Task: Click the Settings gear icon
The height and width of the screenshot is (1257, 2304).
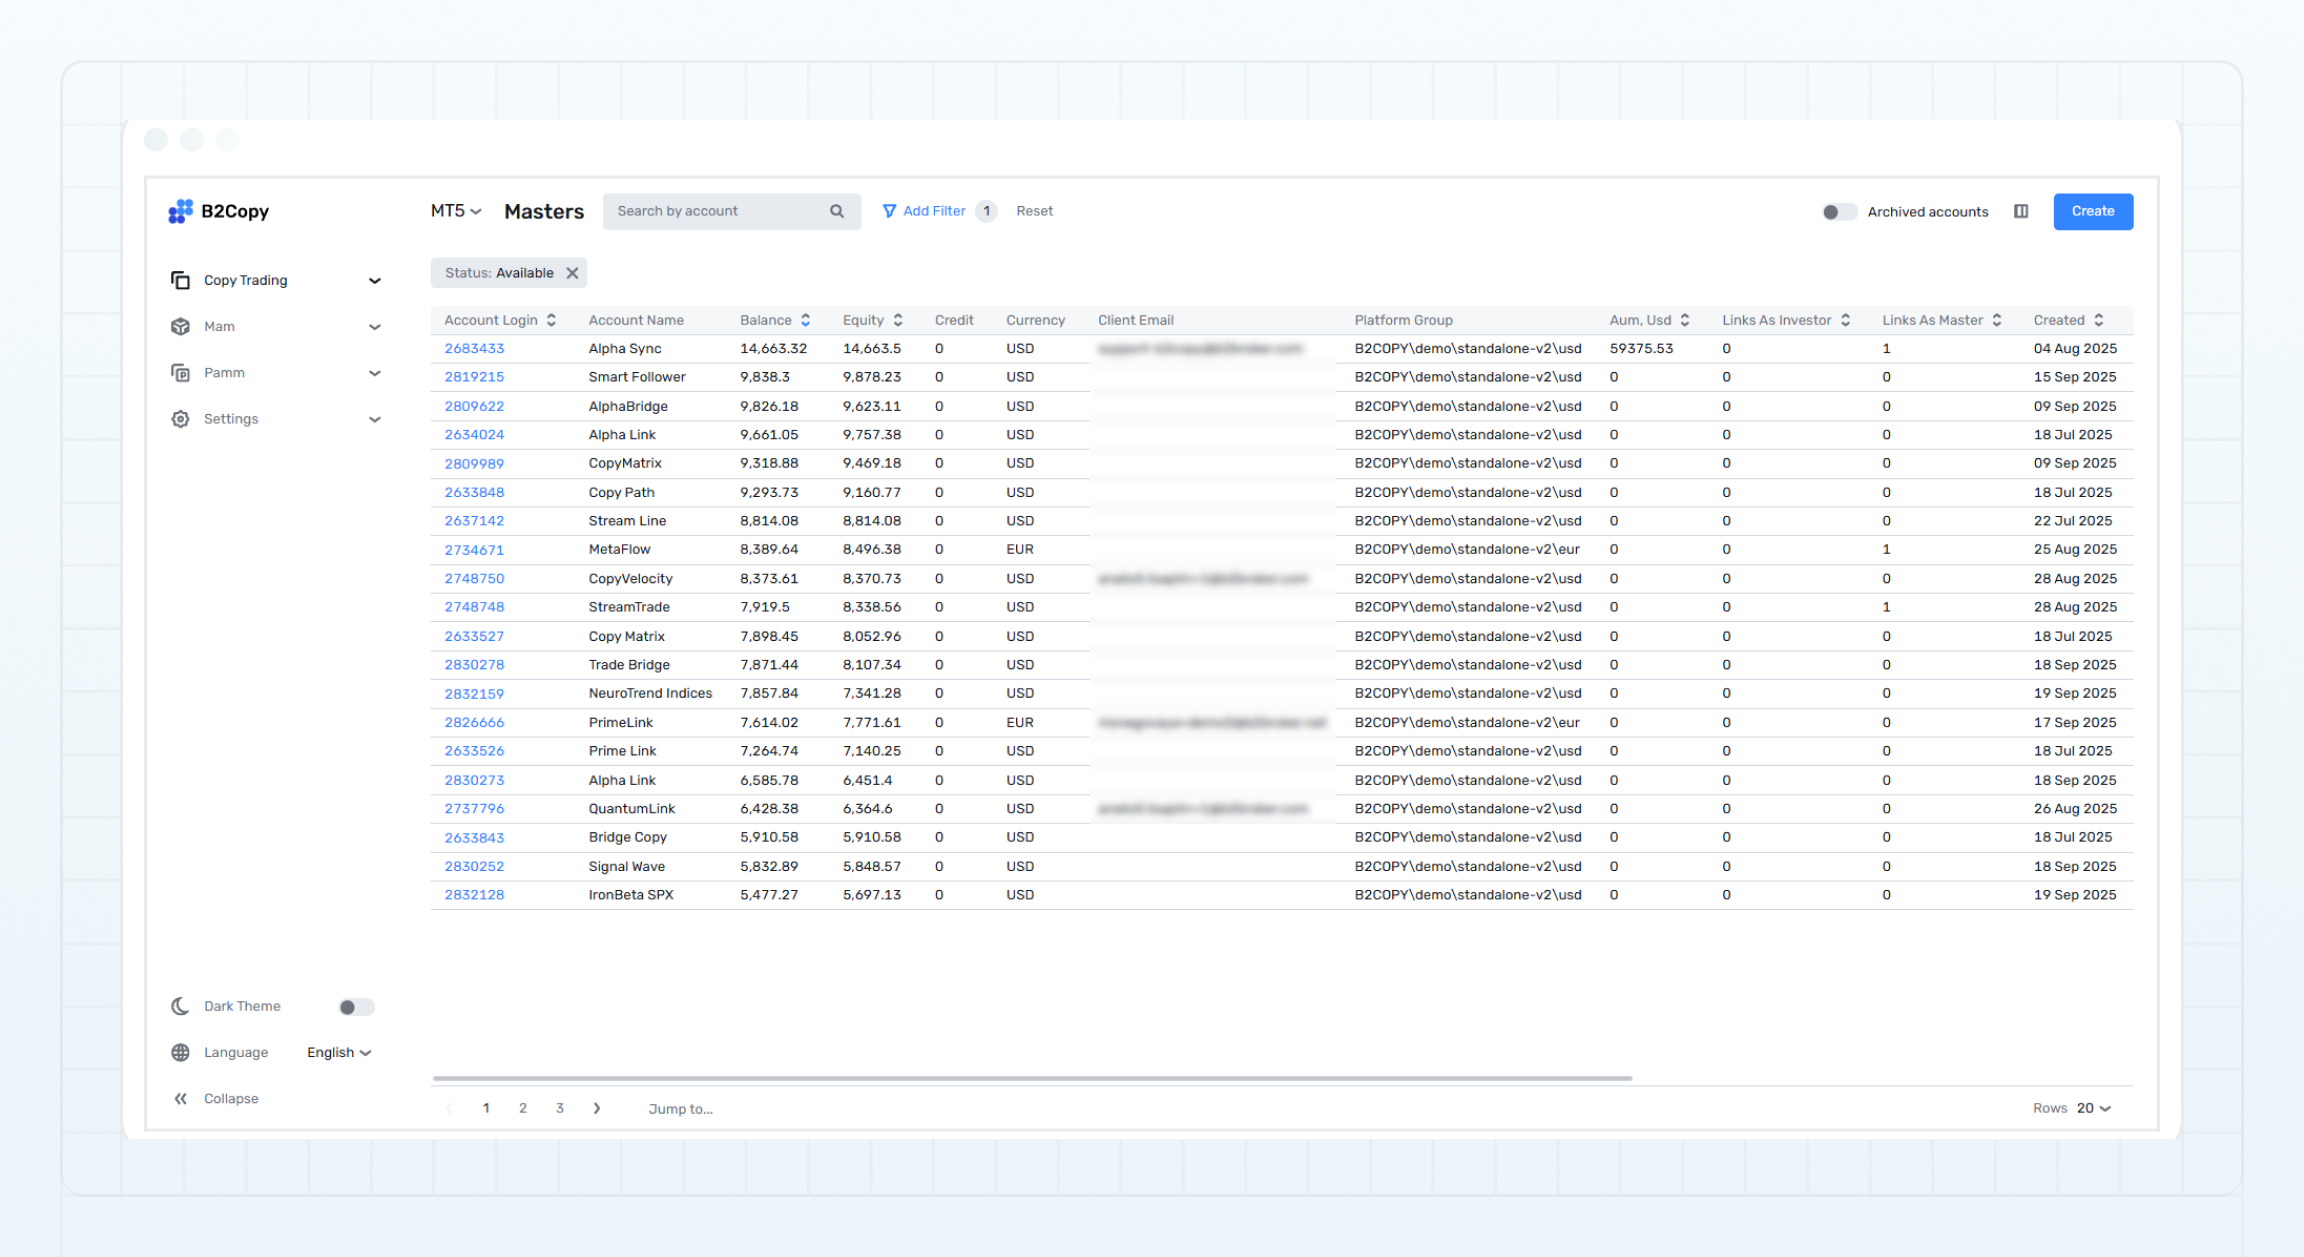Action: tap(181, 418)
